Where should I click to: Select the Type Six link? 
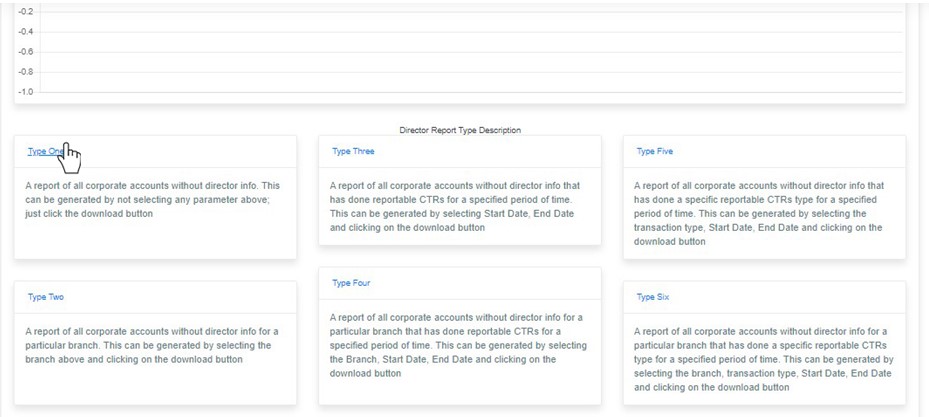(x=654, y=297)
